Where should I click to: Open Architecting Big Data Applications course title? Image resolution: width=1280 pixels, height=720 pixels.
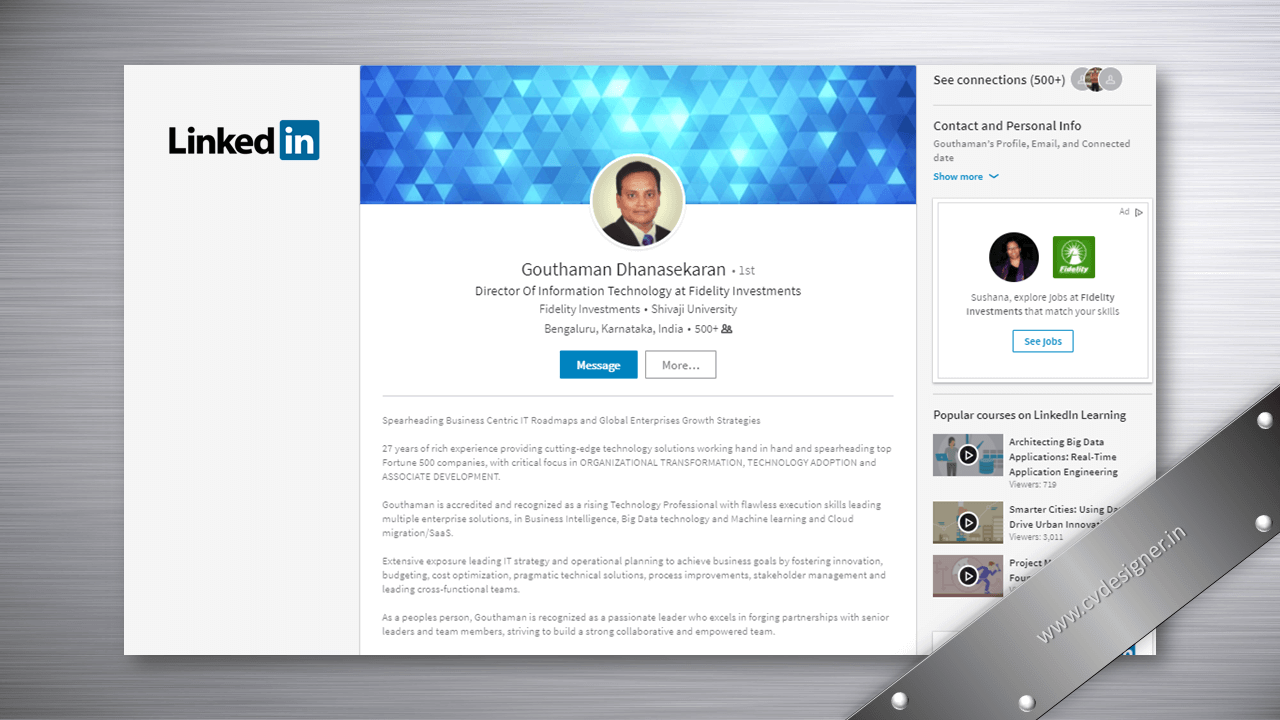click(1063, 456)
